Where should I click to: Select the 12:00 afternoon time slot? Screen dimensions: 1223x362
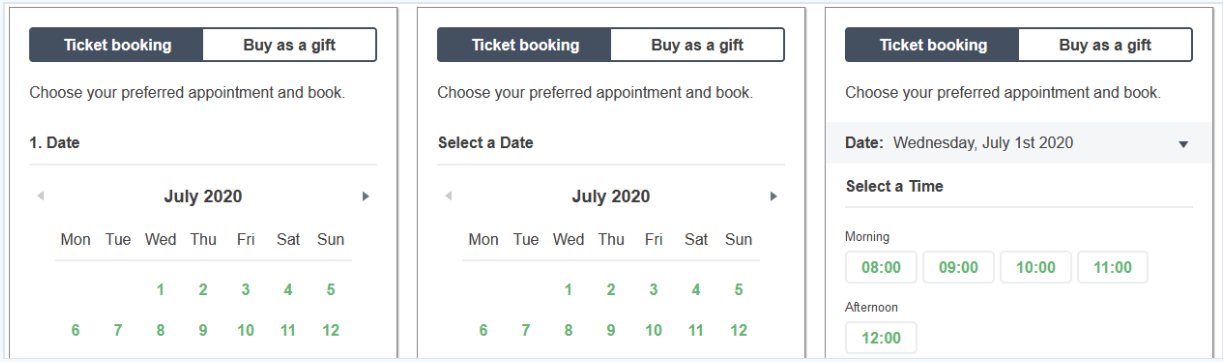(x=882, y=338)
